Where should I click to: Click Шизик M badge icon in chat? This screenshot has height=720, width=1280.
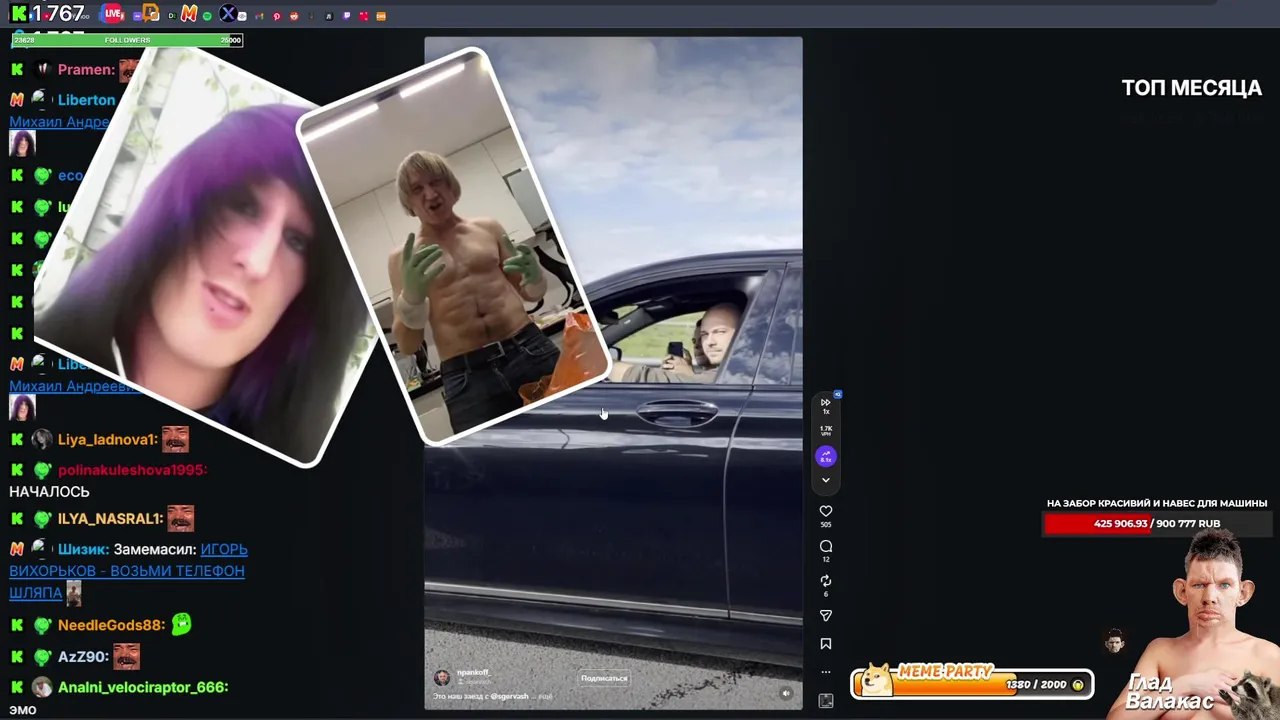click(x=17, y=549)
